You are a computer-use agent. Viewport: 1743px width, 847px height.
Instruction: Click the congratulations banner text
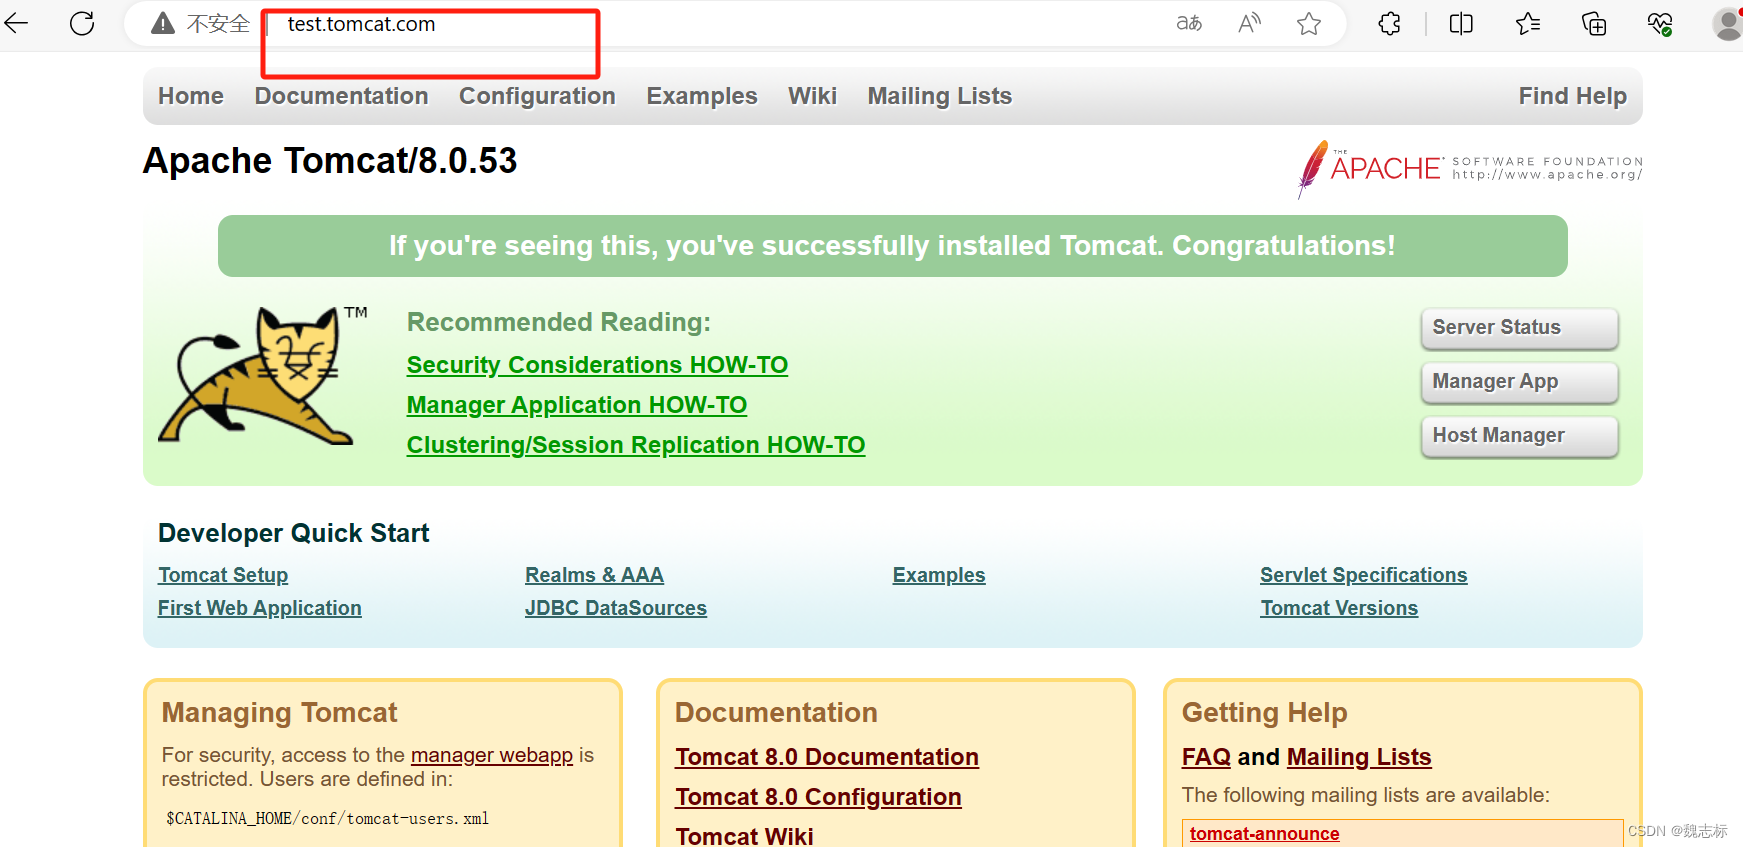click(892, 246)
